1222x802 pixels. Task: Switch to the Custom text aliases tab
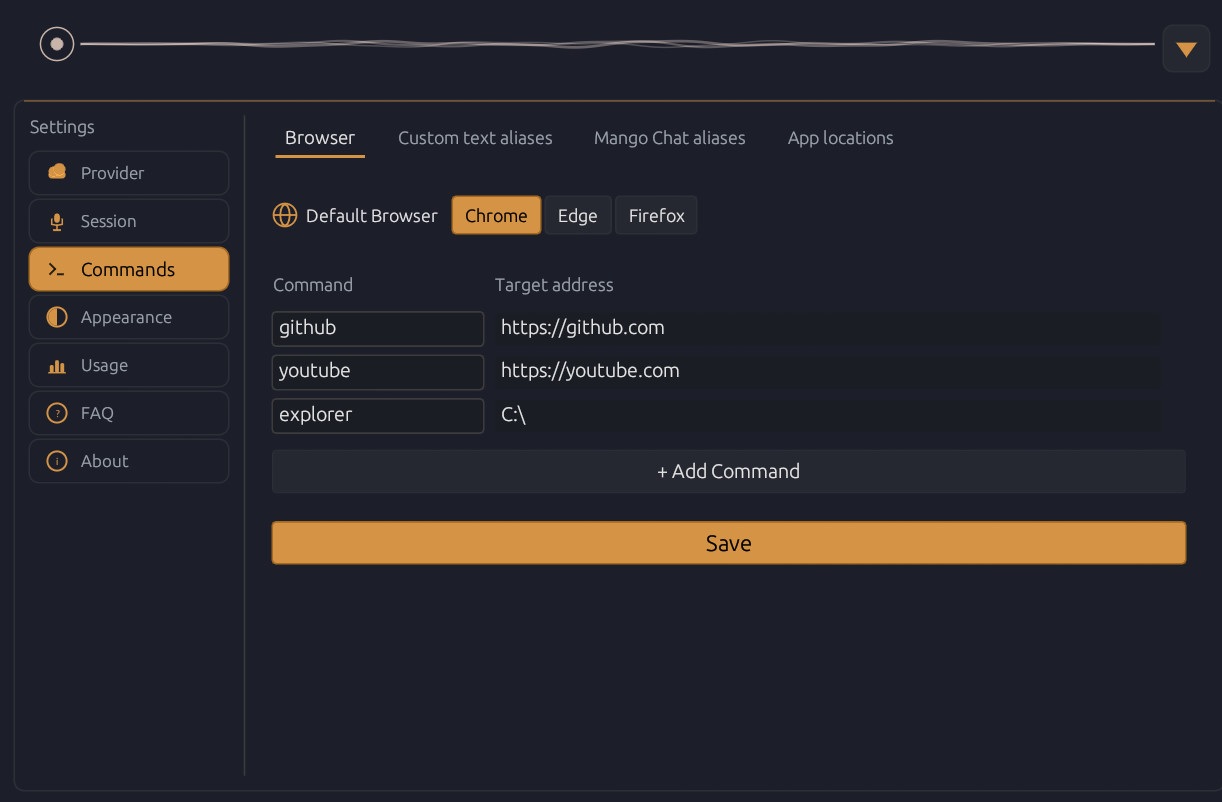(475, 138)
